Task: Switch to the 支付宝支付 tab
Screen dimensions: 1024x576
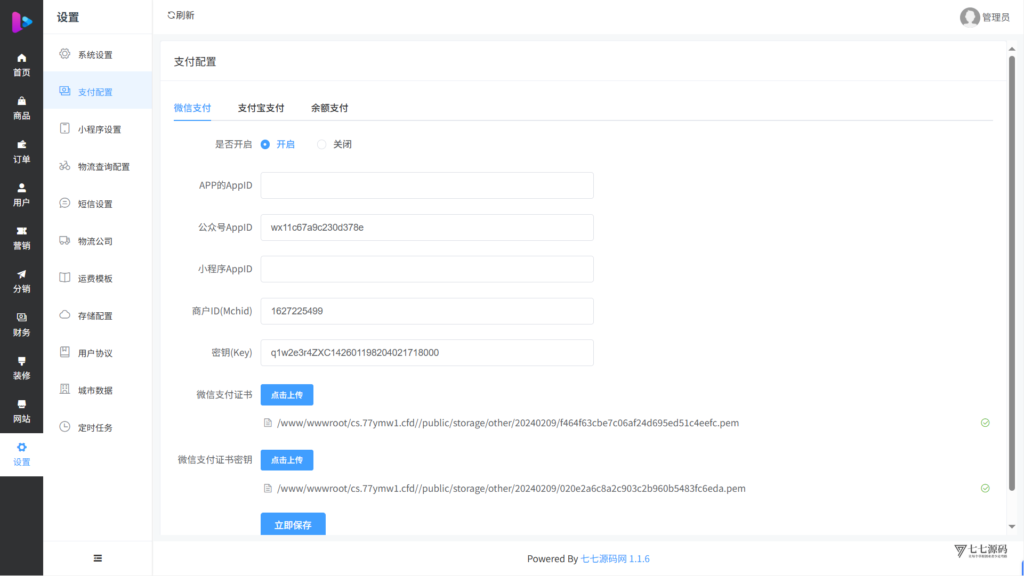Action: (x=261, y=108)
